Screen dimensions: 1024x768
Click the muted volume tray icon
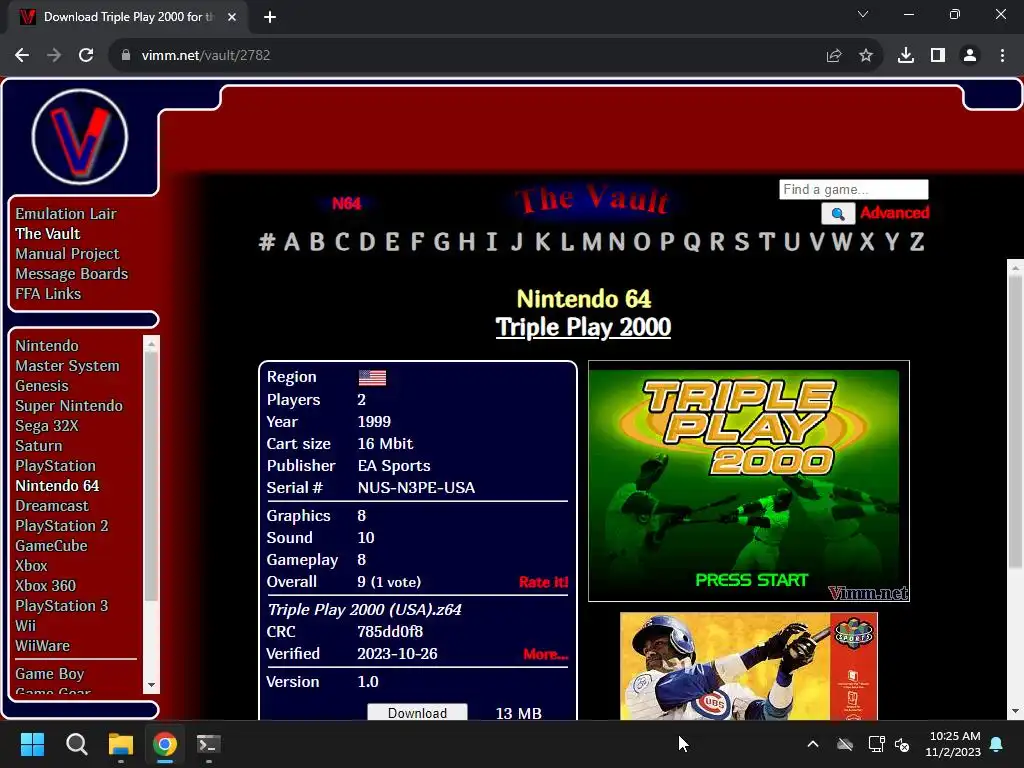coord(903,744)
